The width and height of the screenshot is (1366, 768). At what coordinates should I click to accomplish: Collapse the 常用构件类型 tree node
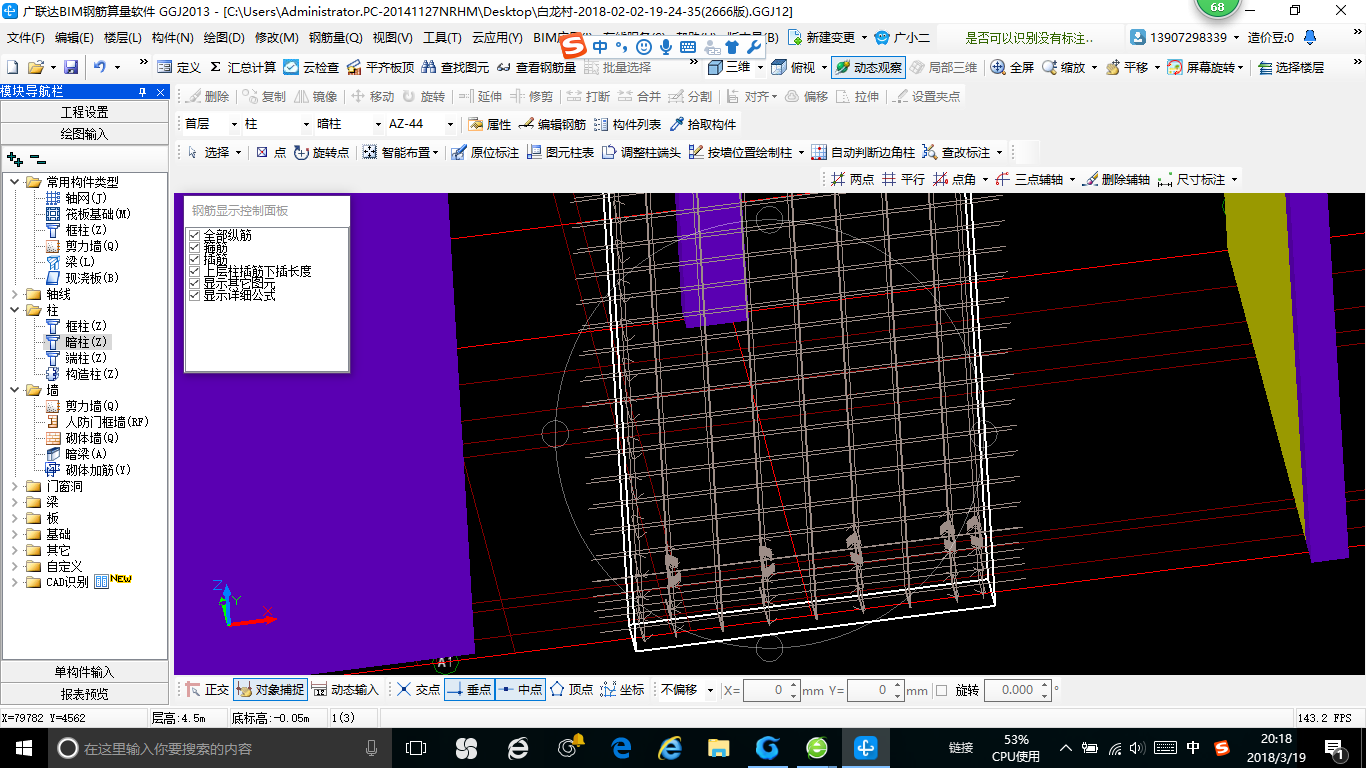15,182
